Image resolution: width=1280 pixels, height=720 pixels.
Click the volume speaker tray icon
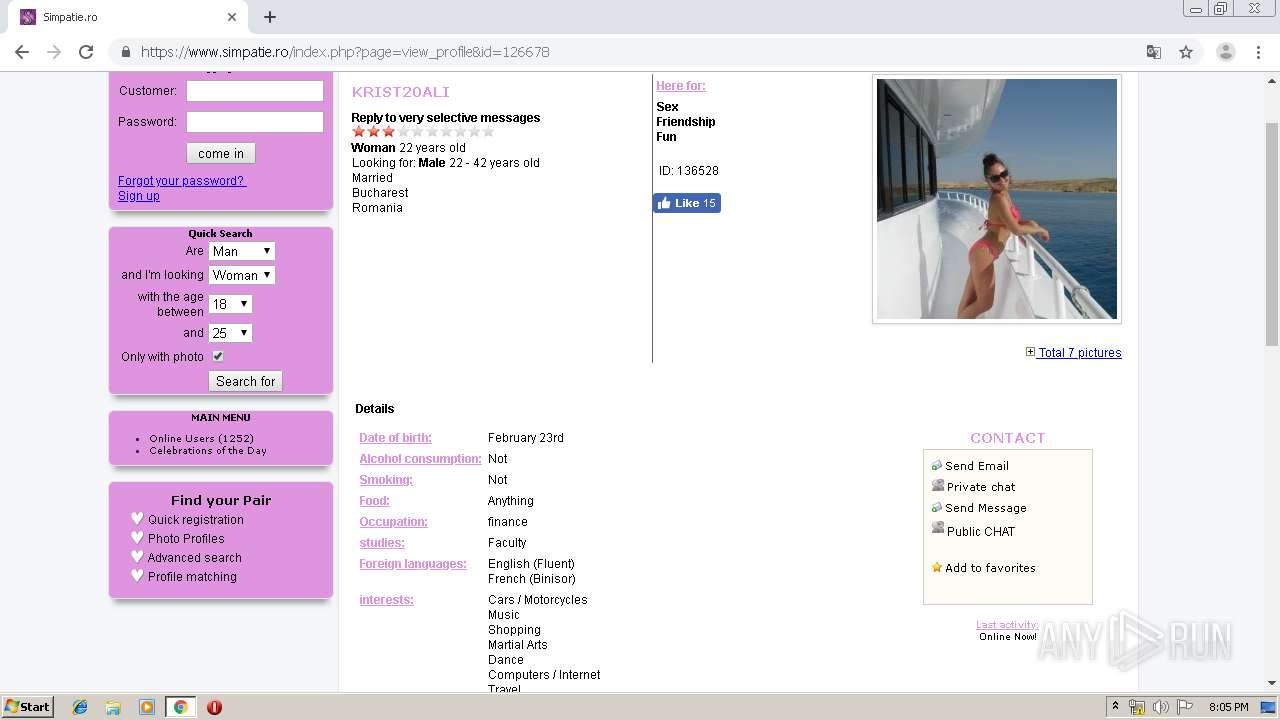(1161, 707)
